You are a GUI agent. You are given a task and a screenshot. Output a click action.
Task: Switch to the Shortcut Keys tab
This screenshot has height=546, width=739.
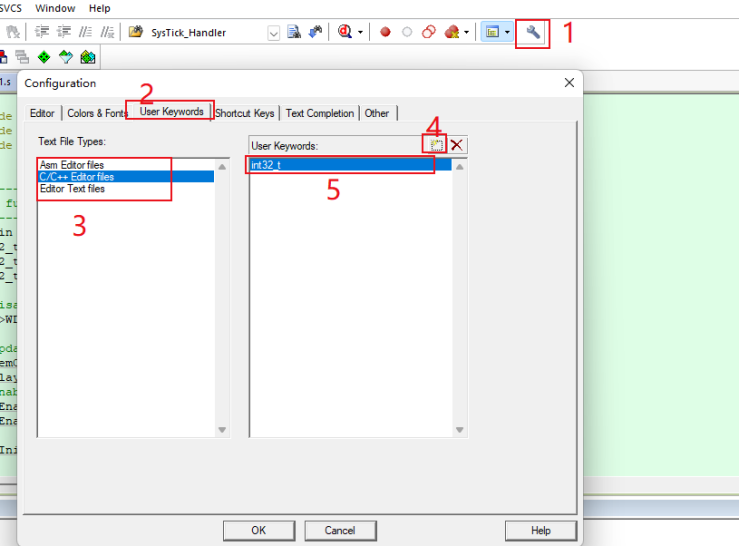[x=244, y=113]
